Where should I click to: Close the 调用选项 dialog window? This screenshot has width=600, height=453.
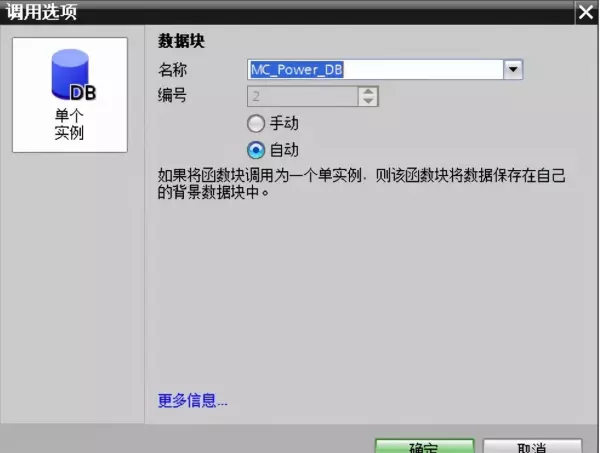coord(586,12)
